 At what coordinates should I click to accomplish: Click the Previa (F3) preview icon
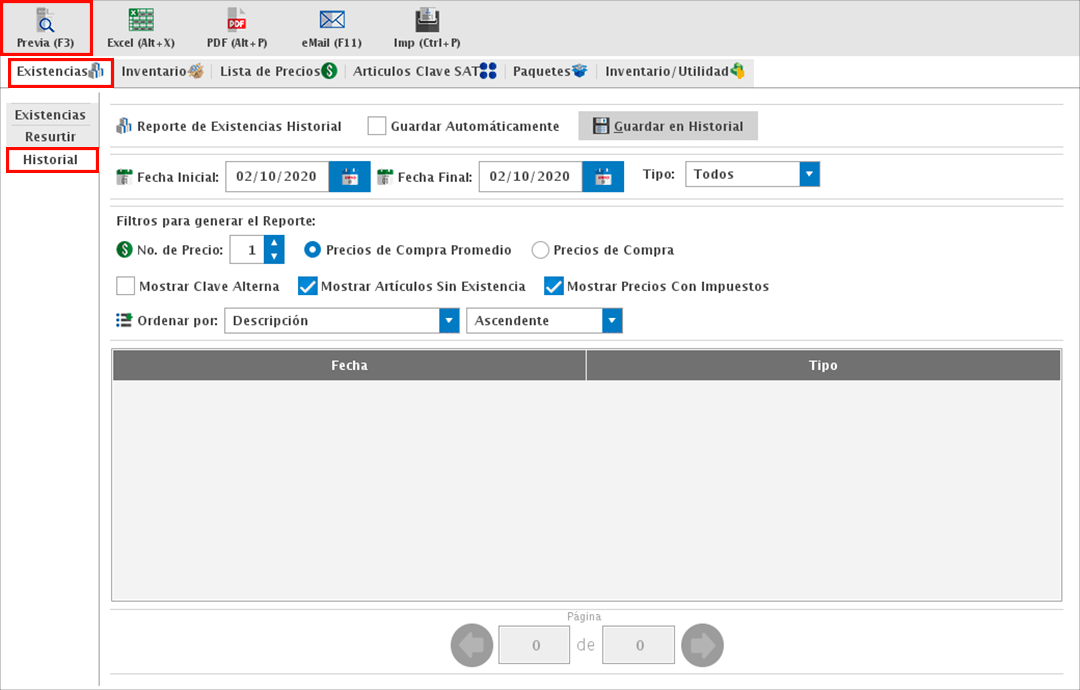pyautogui.click(x=45, y=20)
